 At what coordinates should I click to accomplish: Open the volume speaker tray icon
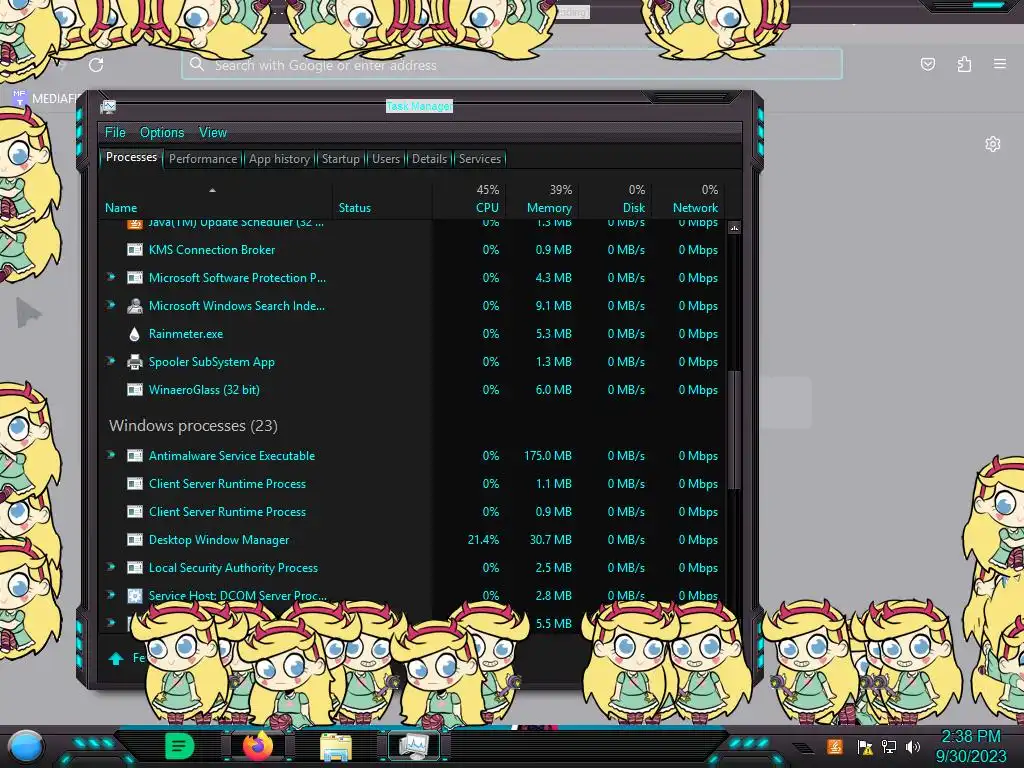(x=913, y=746)
